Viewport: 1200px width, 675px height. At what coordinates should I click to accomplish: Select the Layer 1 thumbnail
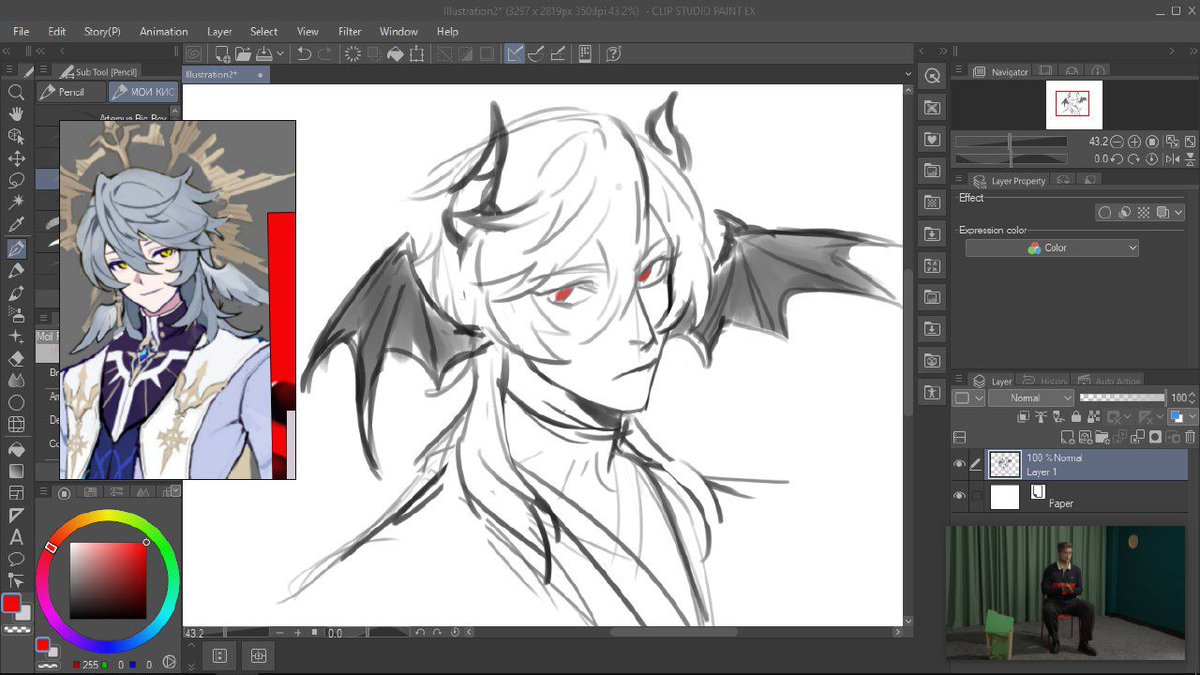click(x=1004, y=464)
